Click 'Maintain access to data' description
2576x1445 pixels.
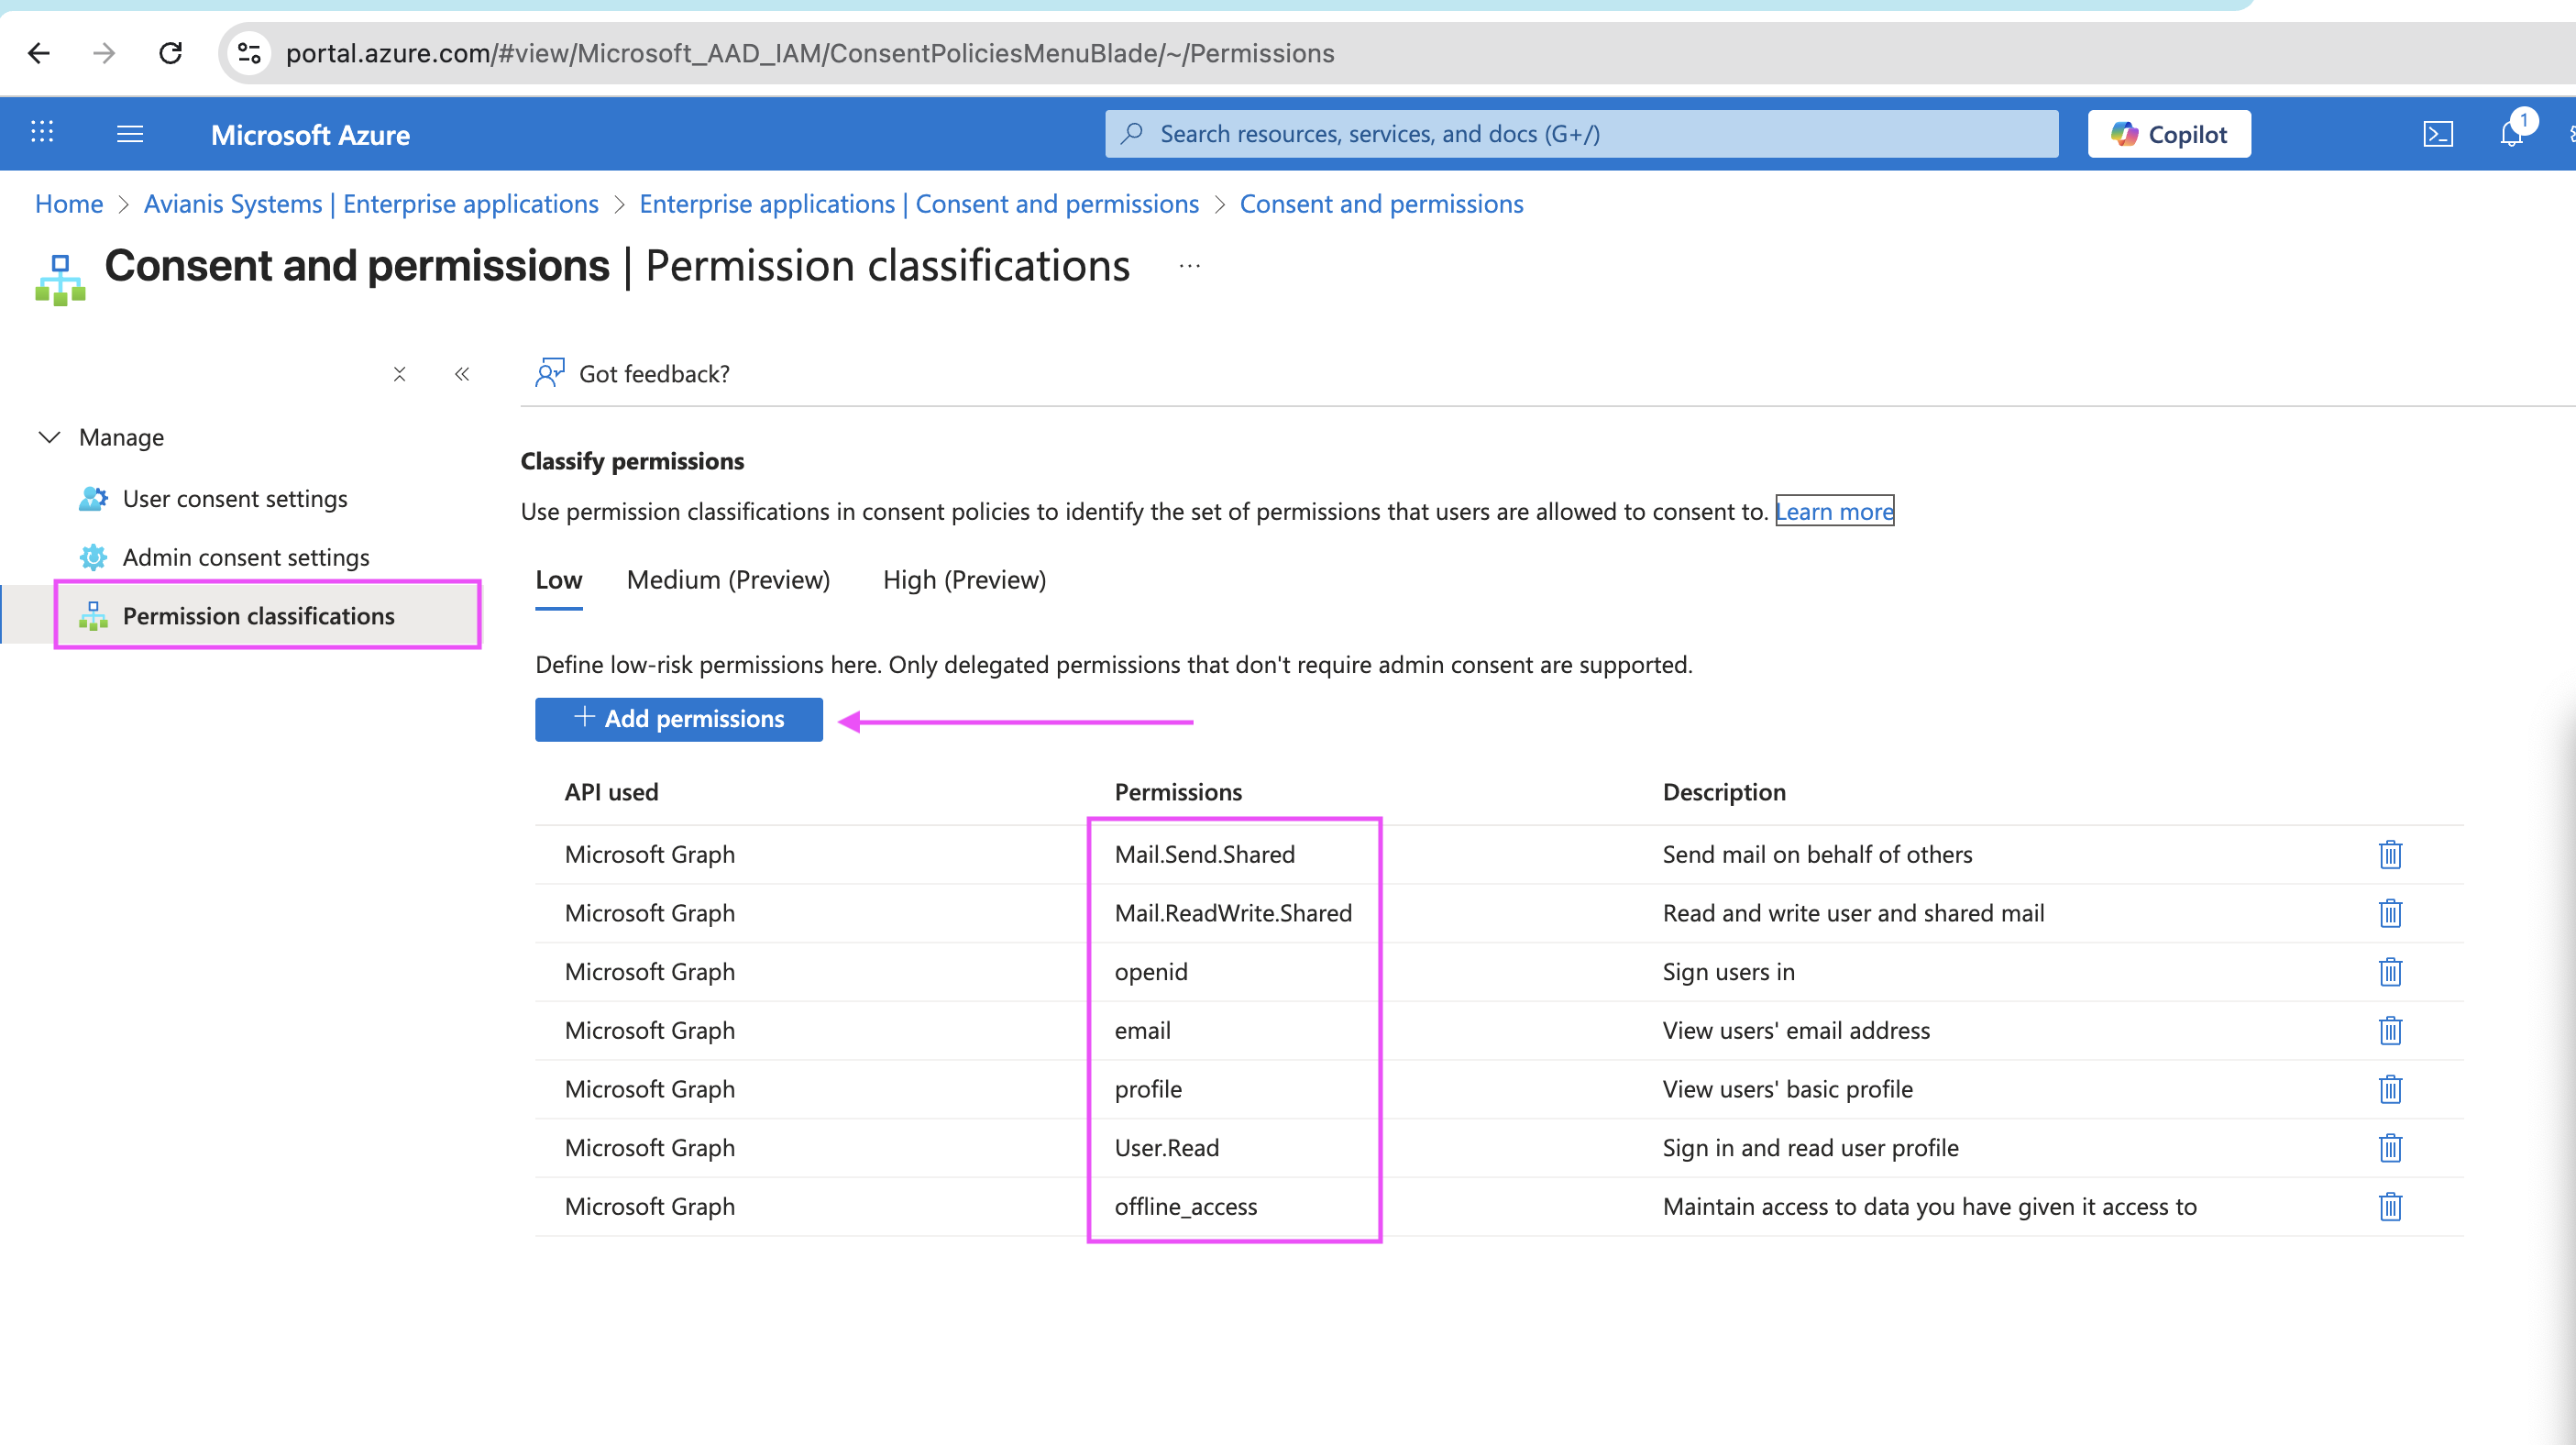[x=1929, y=1206]
